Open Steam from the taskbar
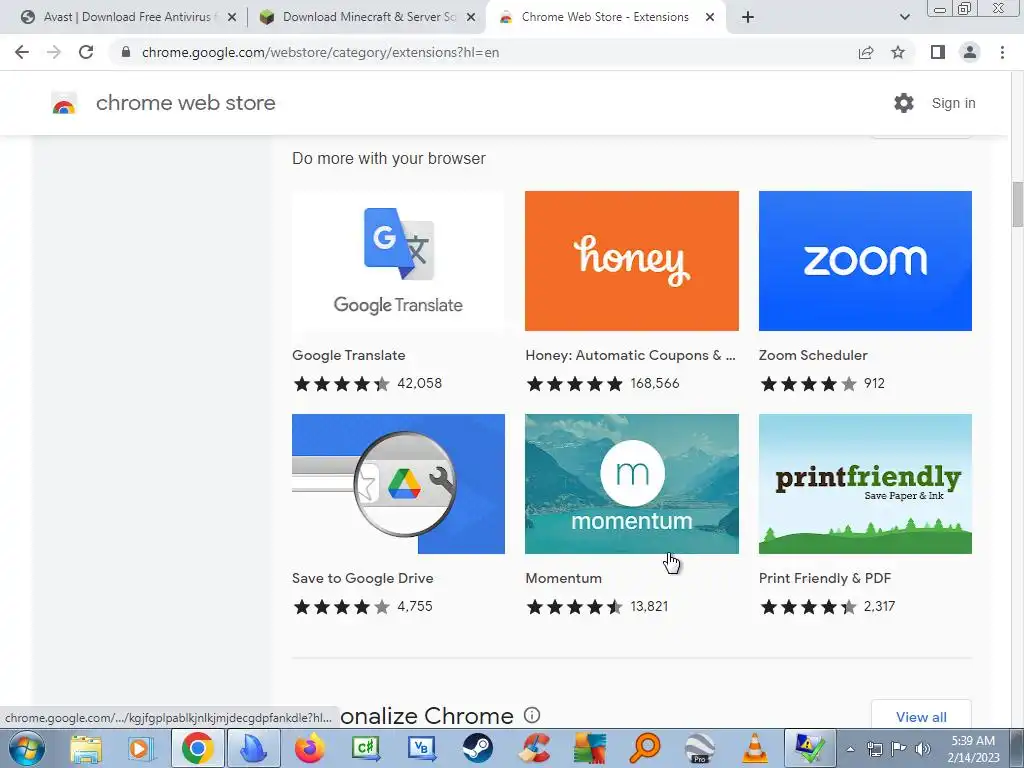1024x768 pixels. [x=478, y=748]
